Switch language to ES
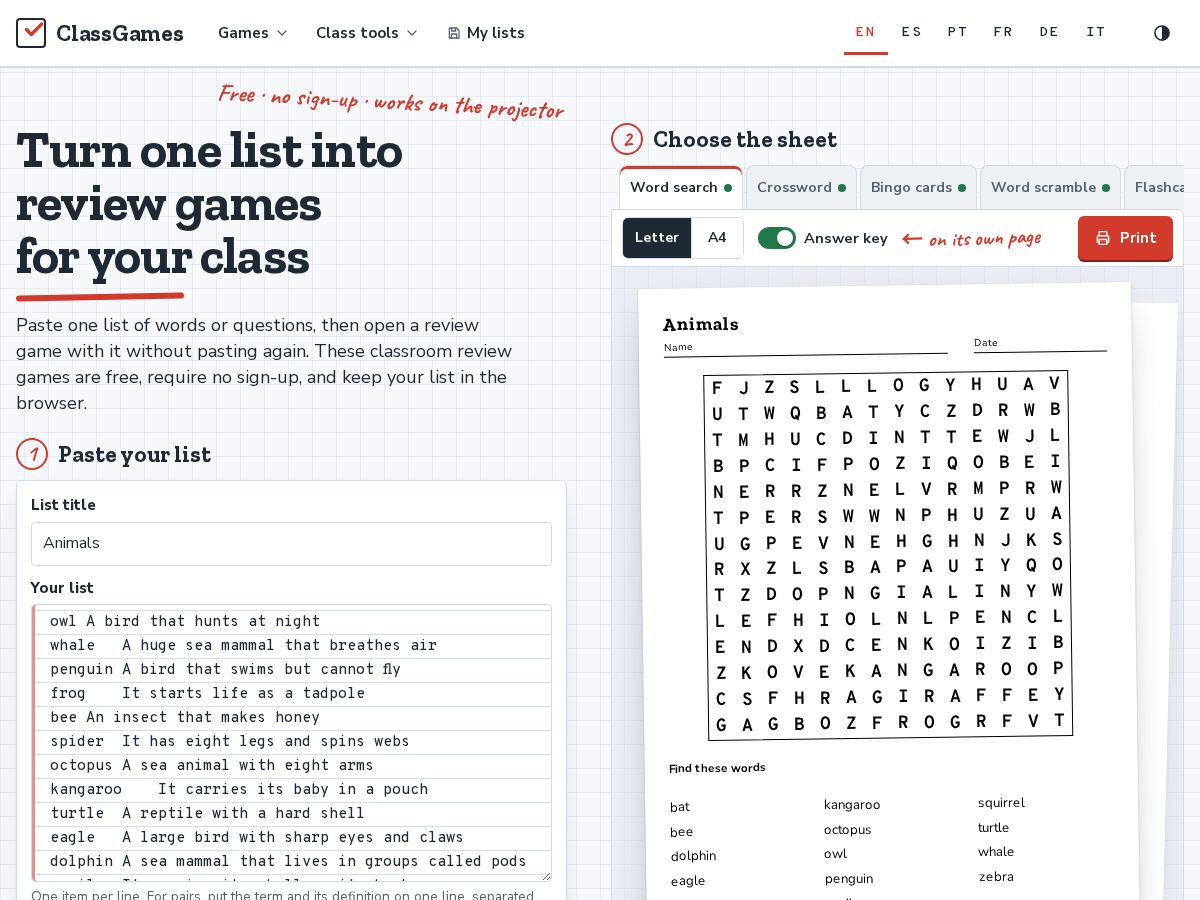 tap(912, 32)
